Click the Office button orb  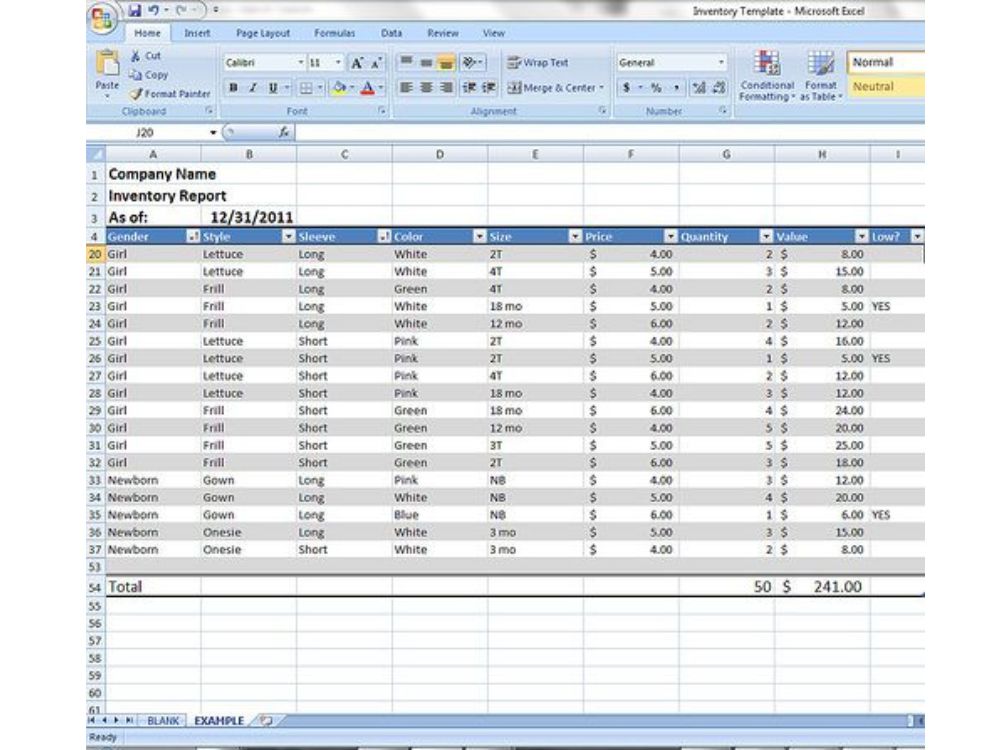tap(102, 18)
